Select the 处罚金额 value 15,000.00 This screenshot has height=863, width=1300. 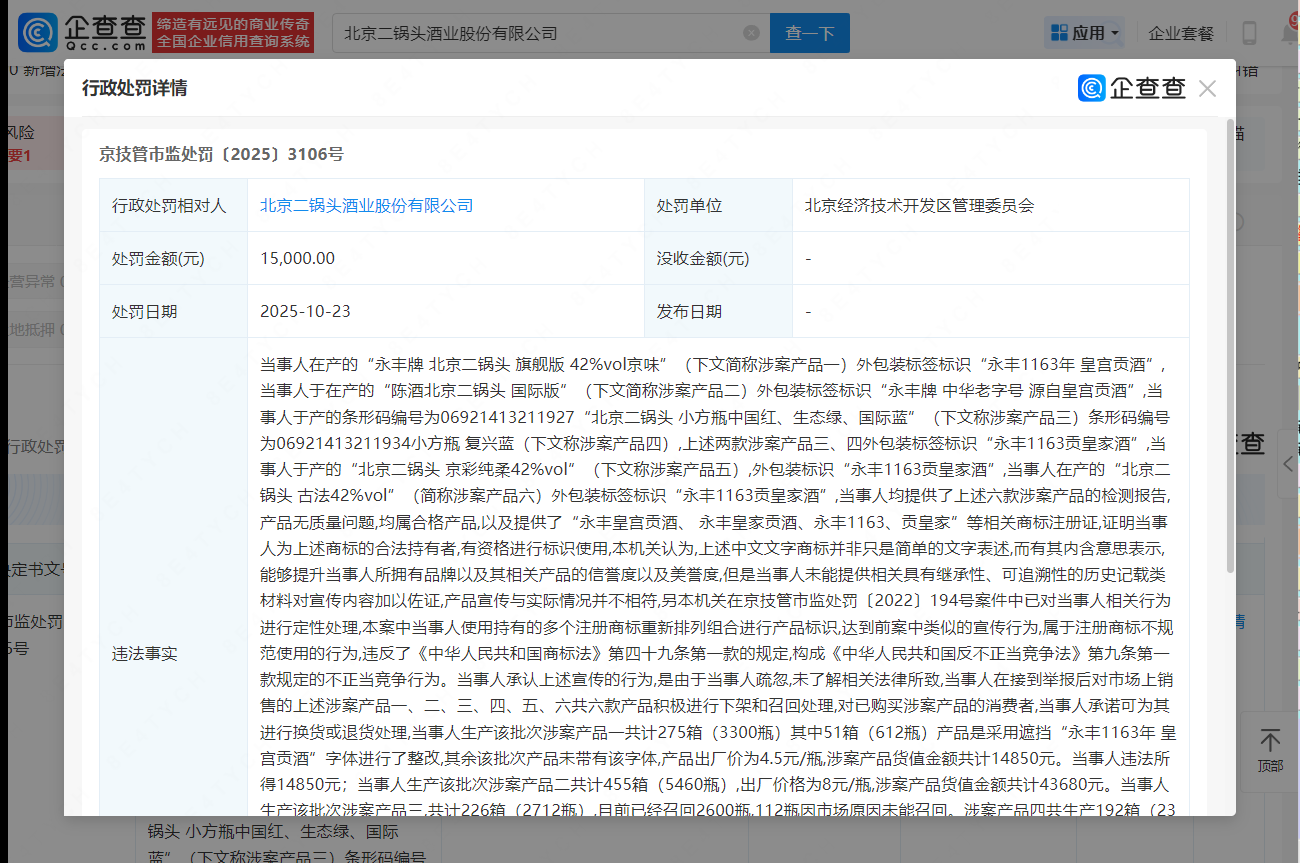point(297,258)
